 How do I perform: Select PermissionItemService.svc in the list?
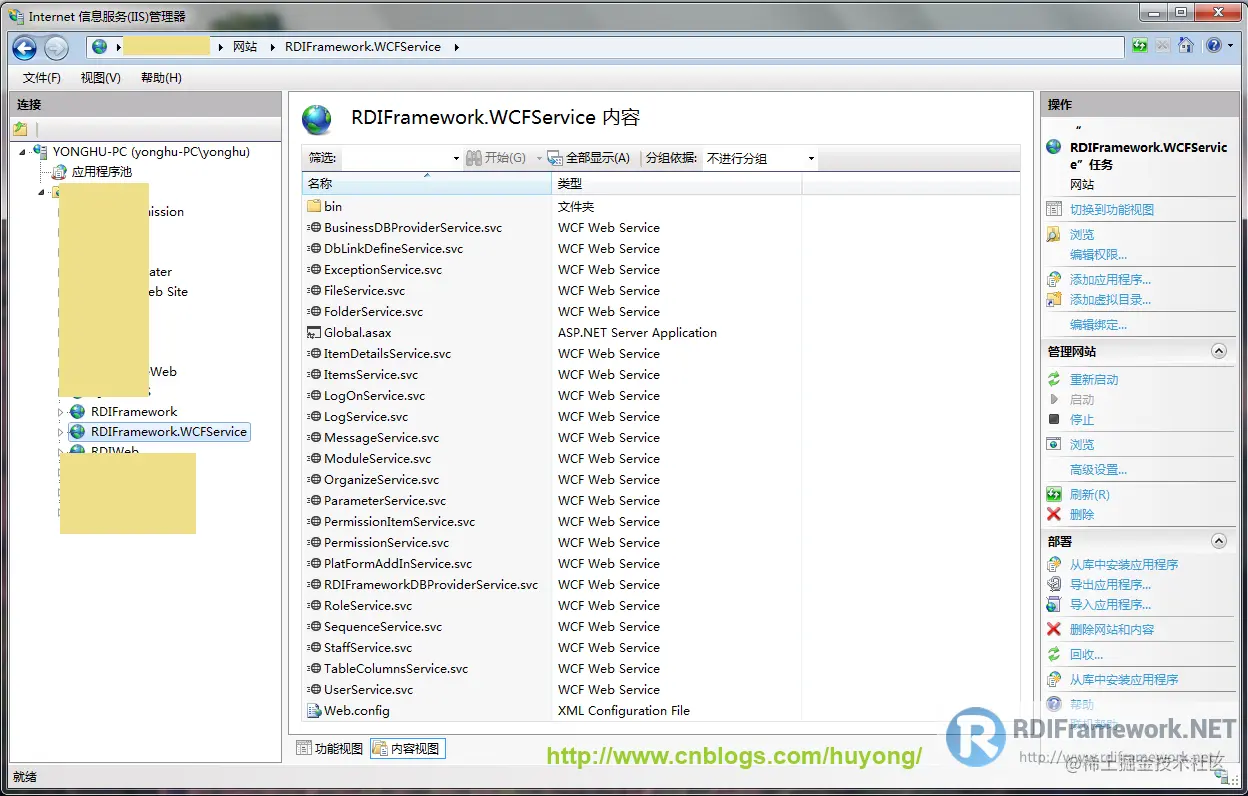[x=399, y=522]
